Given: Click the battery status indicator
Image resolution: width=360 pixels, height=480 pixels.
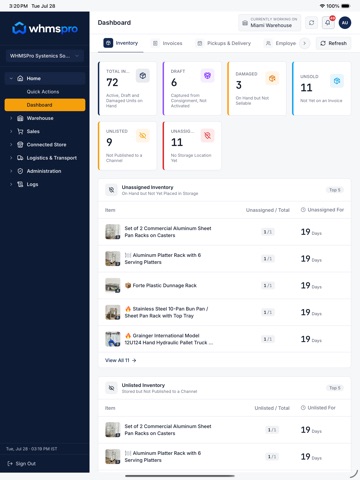Looking at the screenshot, I should click(x=346, y=6).
